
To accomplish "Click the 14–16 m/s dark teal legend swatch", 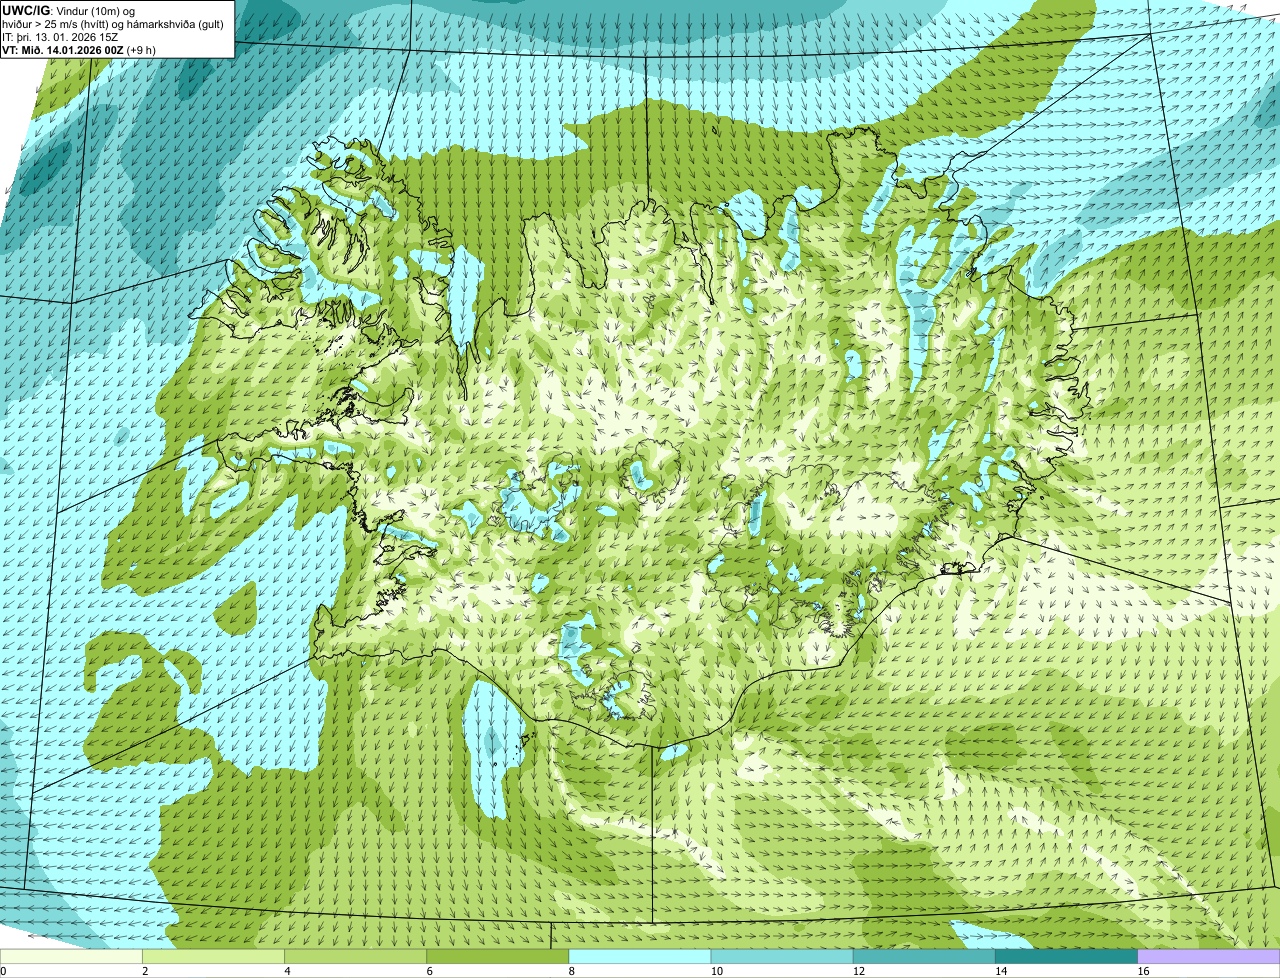I will (1066, 957).
